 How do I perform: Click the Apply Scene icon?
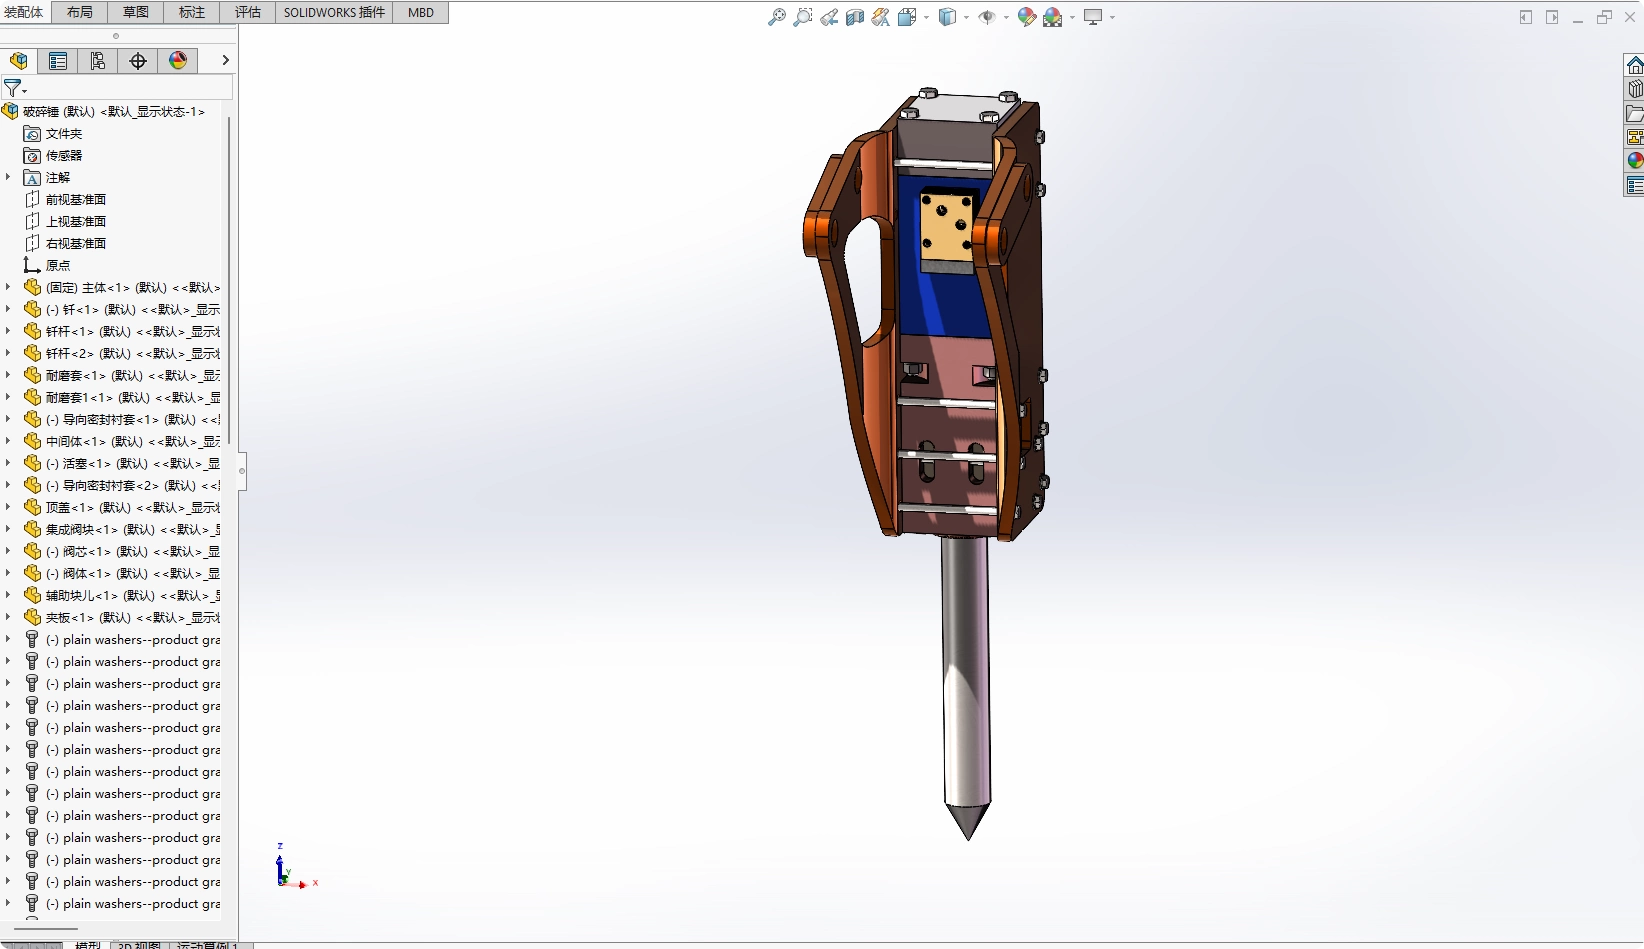coord(1053,17)
